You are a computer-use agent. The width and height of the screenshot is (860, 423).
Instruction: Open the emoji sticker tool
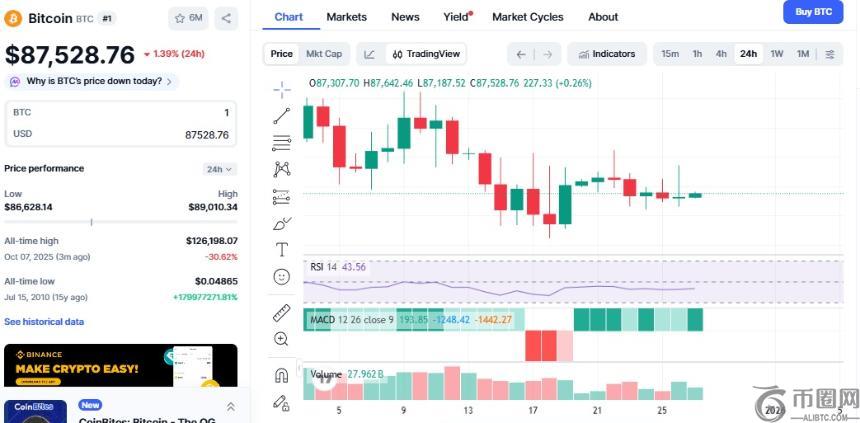click(x=282, y=276)
